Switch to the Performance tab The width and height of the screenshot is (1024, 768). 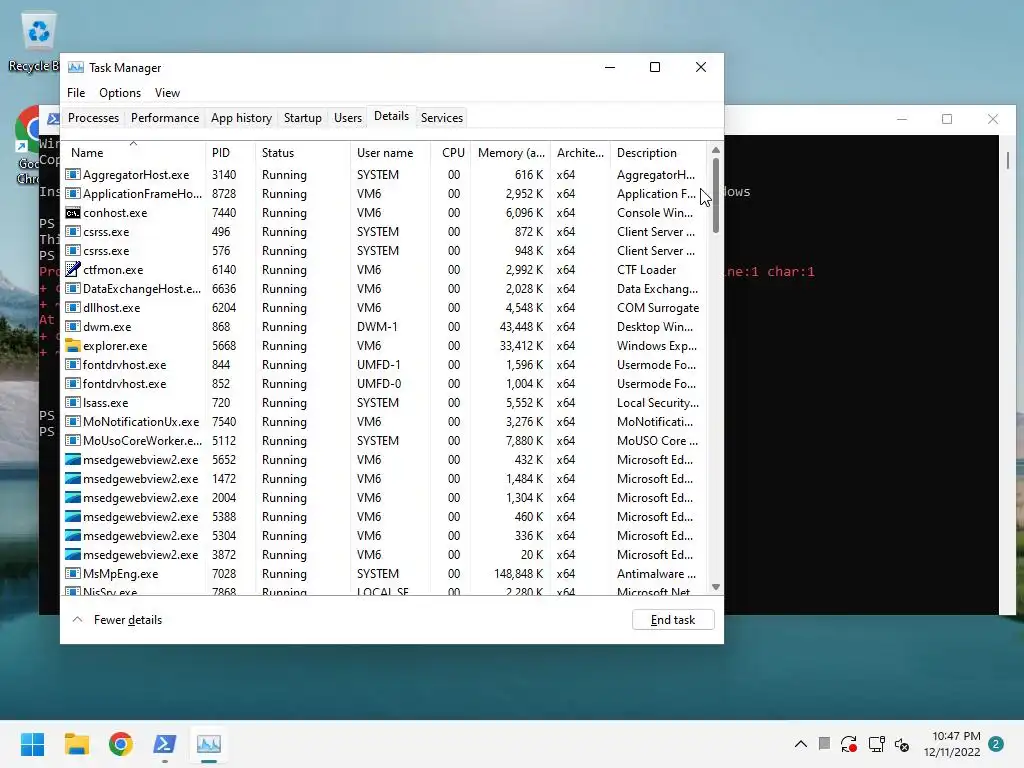[x=165, y=118]
